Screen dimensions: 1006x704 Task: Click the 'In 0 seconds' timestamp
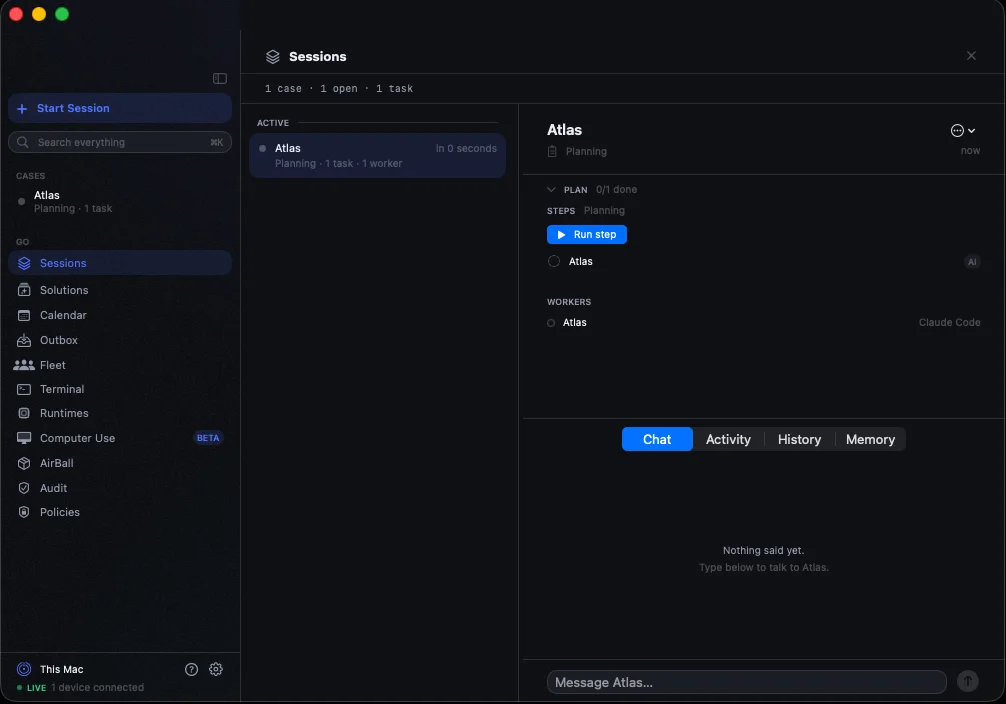pos(466,148)
